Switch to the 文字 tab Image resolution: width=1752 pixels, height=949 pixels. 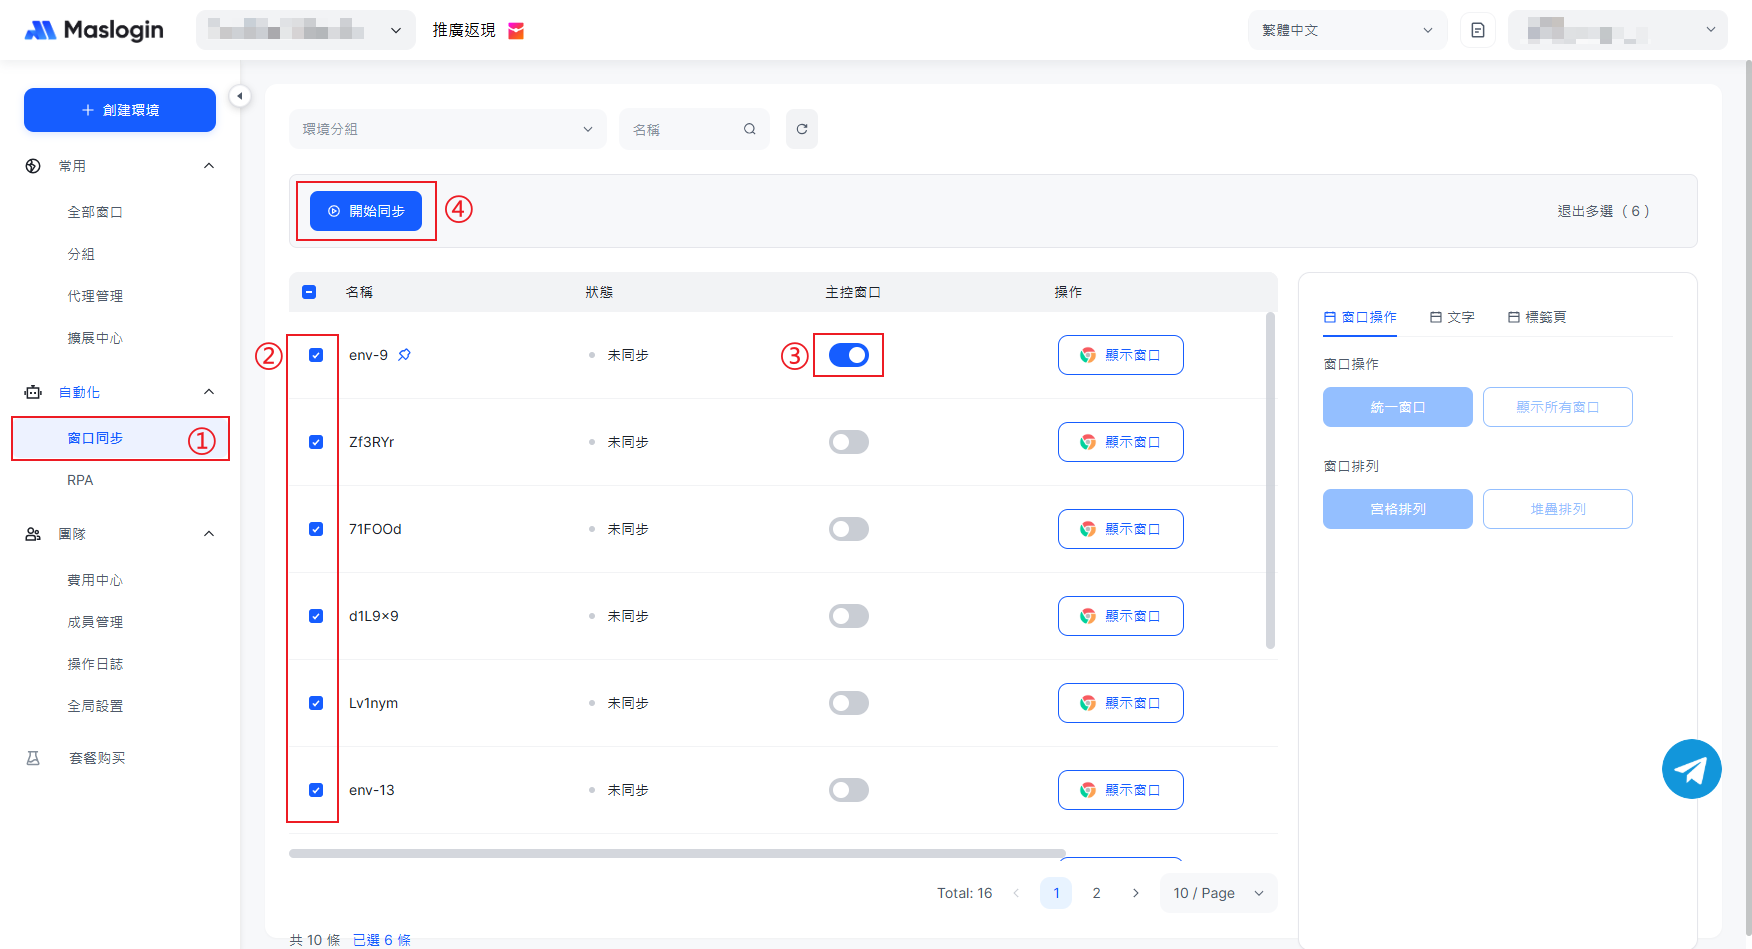pyautogui.click(x=1452, y=317)
